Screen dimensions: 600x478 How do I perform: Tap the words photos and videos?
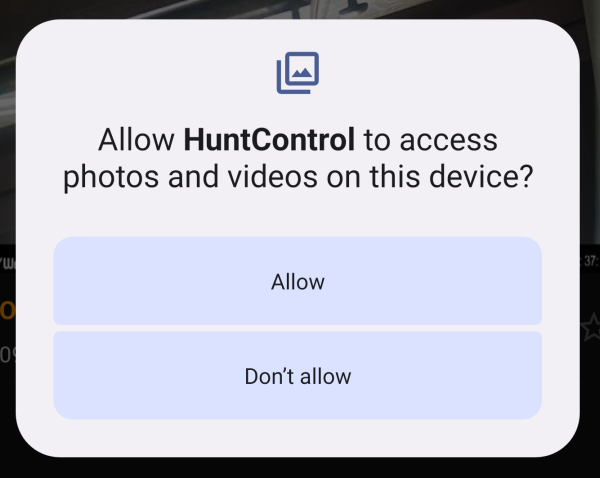click(190, 176)
